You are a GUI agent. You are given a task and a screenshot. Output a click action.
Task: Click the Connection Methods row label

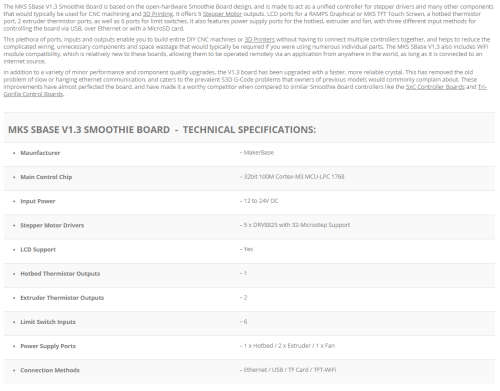click(50, 370)
